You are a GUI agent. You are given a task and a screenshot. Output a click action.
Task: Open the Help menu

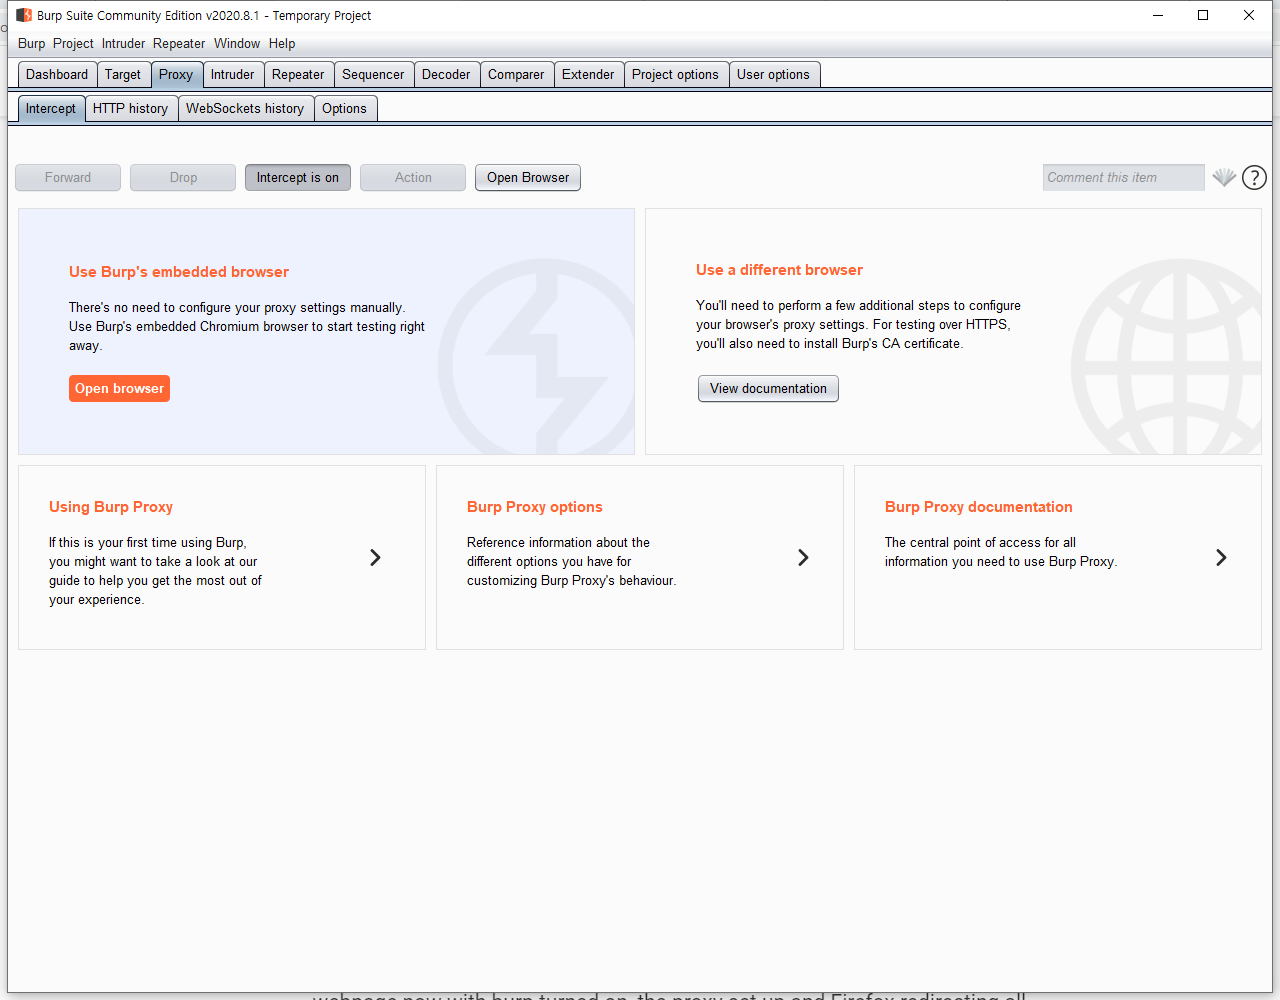click(282, 43)
